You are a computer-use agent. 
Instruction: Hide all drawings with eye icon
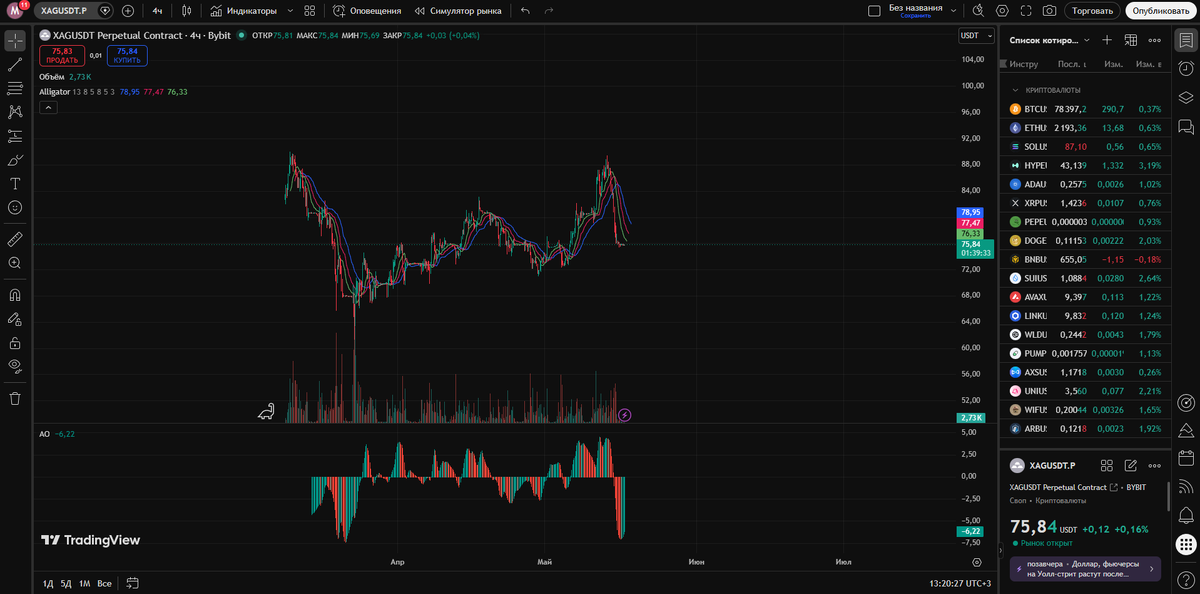tap(15, 366)
